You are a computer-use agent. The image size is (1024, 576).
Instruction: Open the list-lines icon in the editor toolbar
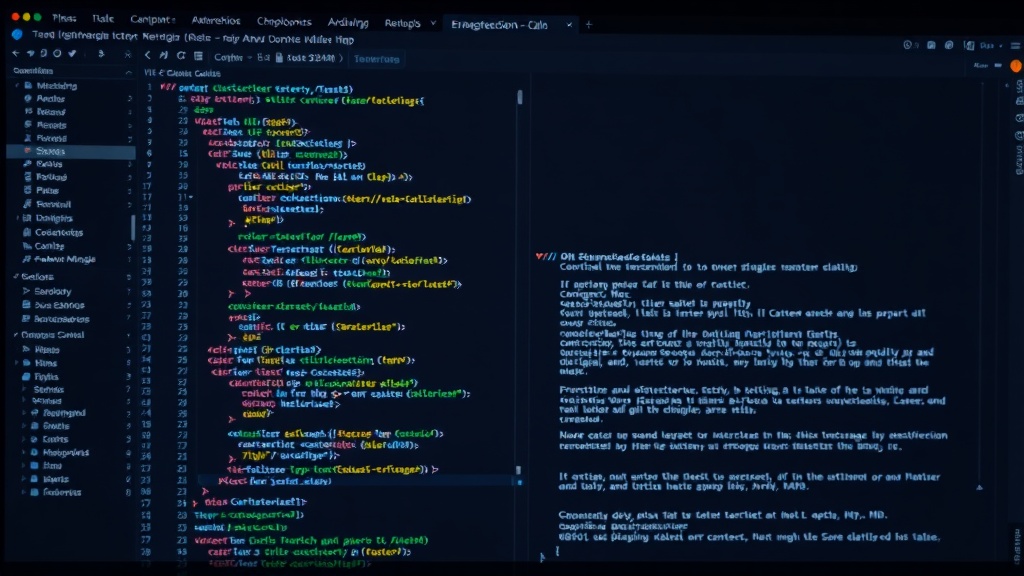point(199,56)
